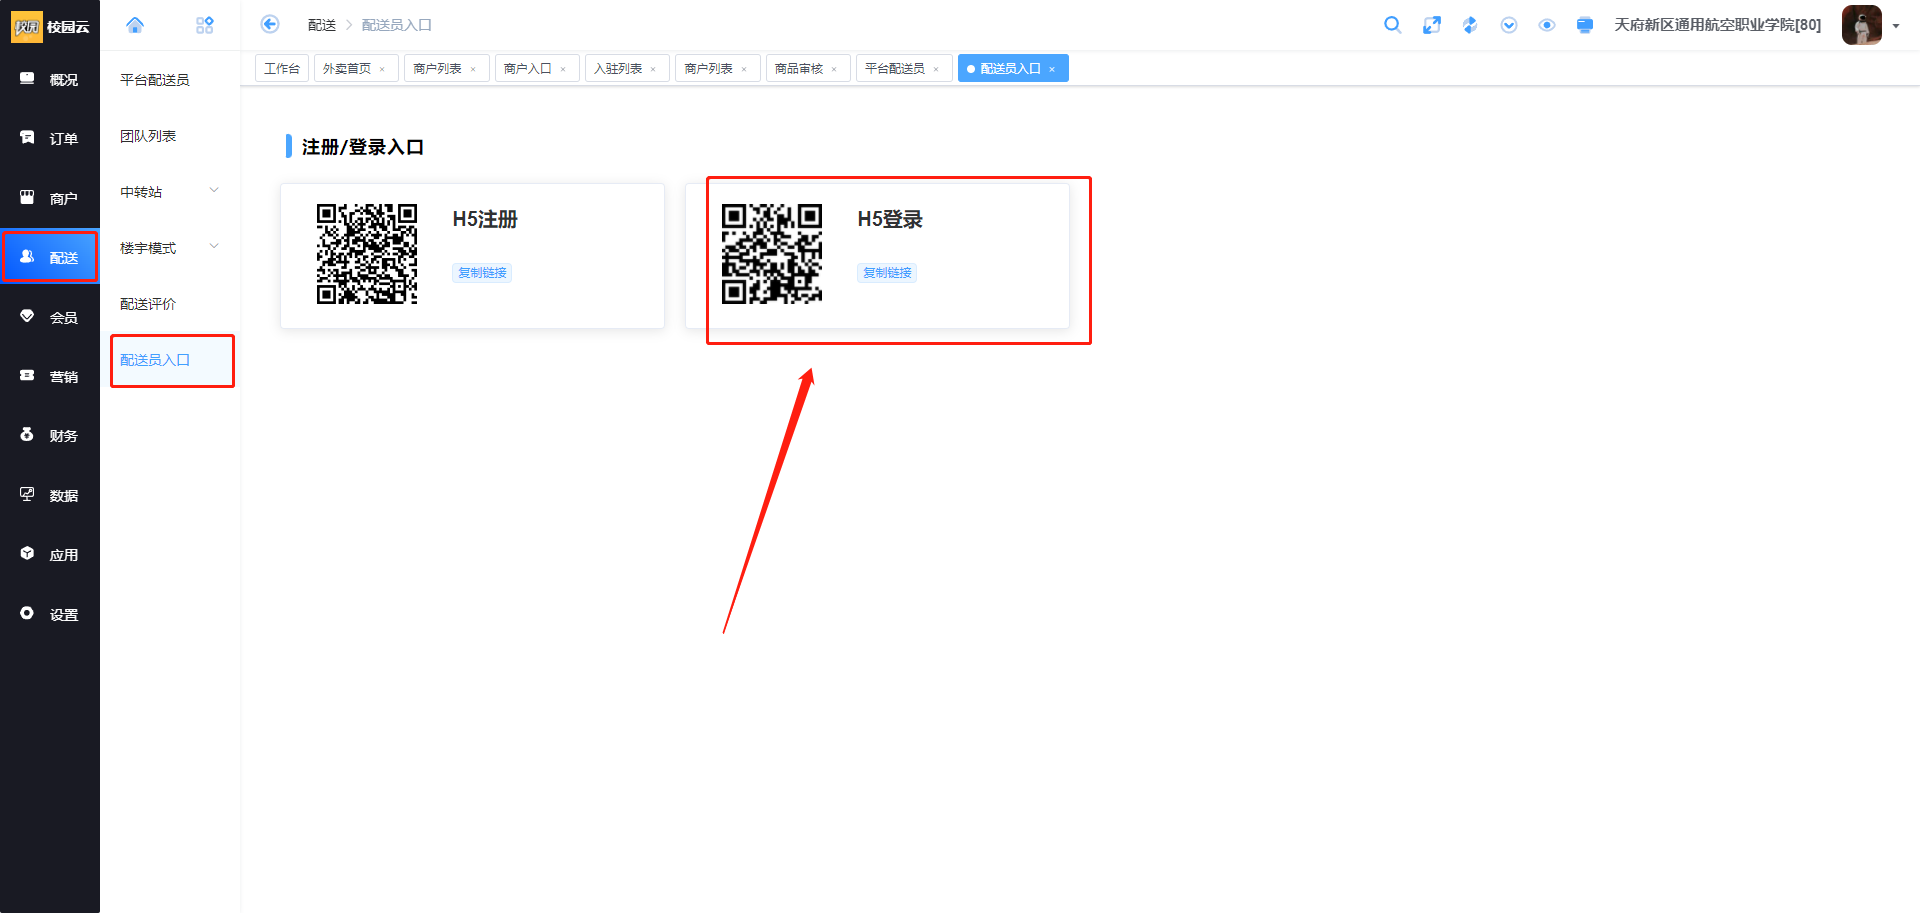Open the 财务 finance section
Image resolution: width=1920 pixels, height=913 pixels.
point(50,435)
